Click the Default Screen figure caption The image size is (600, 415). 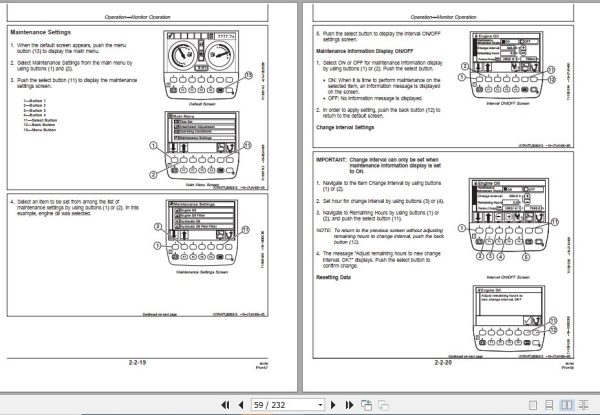202,104
